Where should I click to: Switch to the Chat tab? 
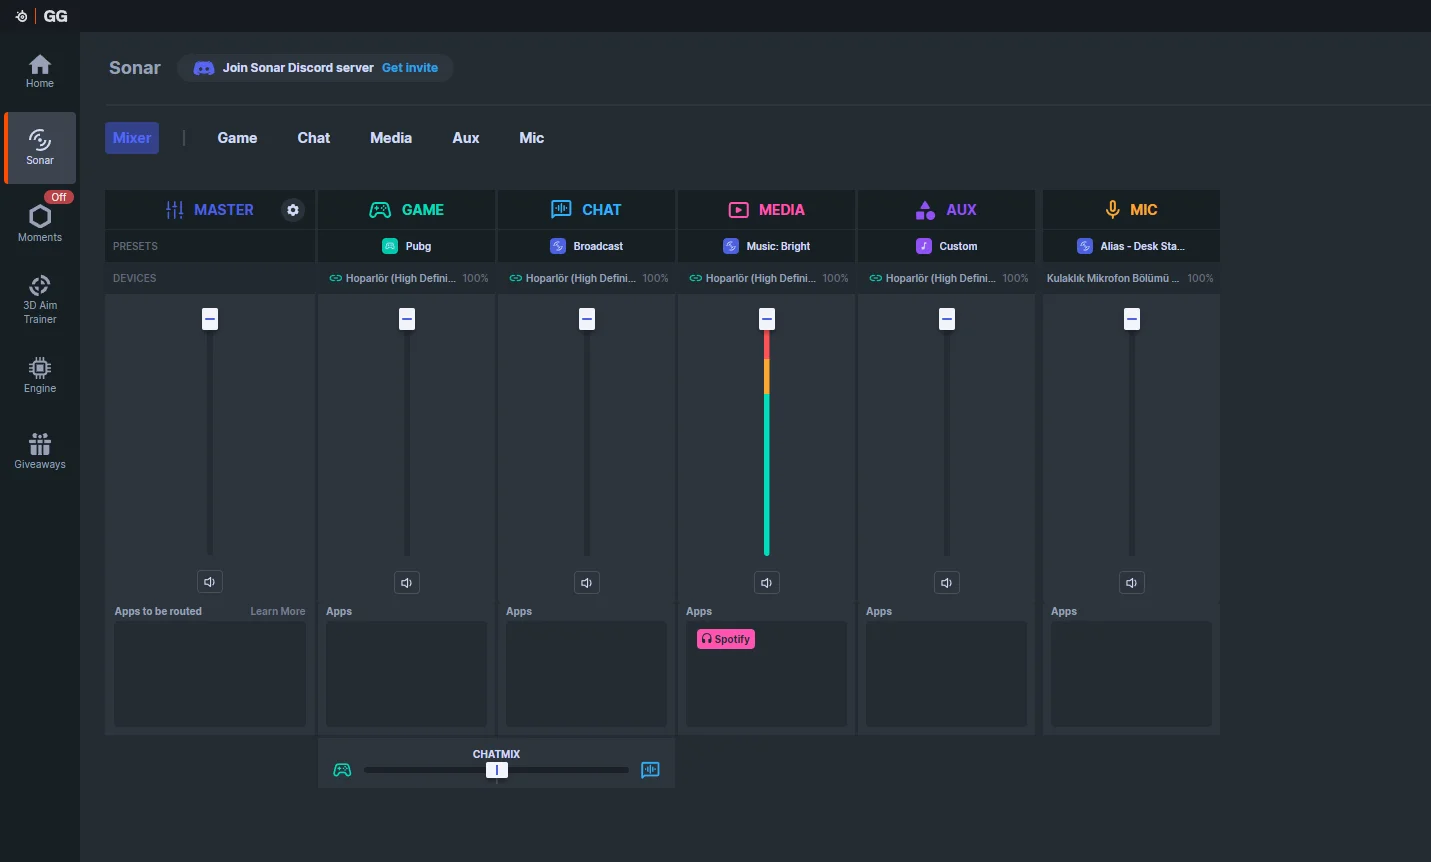tap(313, 138)
